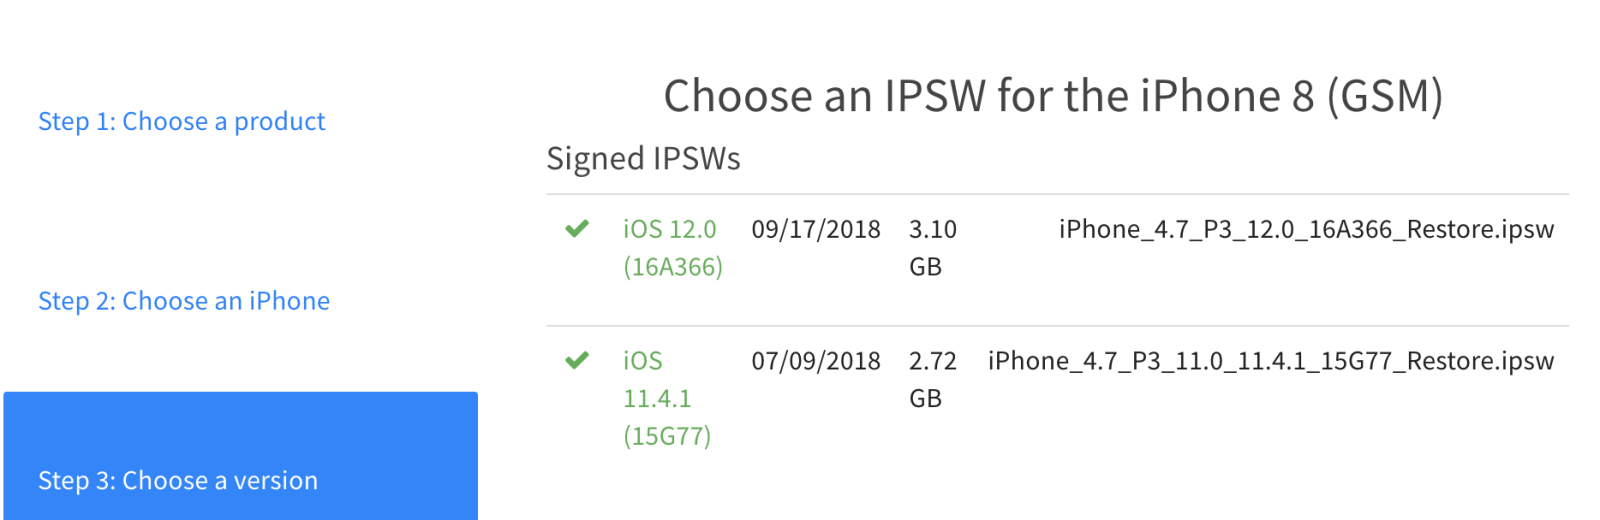Go back to Step 1: Choose a product
1600x520 pixels.
181,121
